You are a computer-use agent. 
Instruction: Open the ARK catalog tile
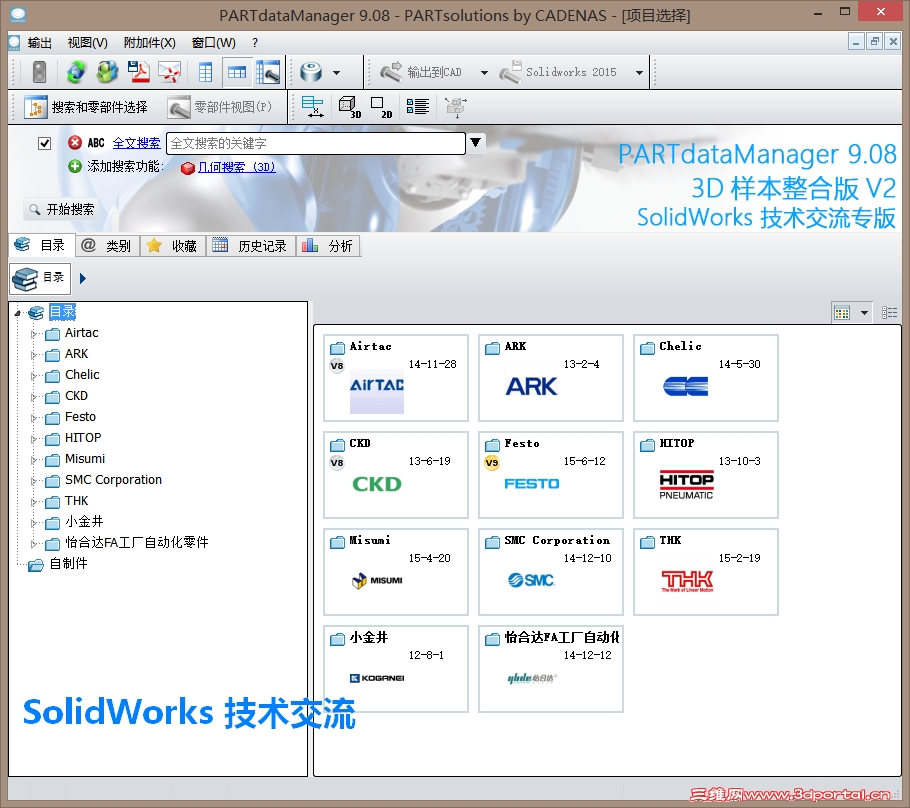coord(551,378)
